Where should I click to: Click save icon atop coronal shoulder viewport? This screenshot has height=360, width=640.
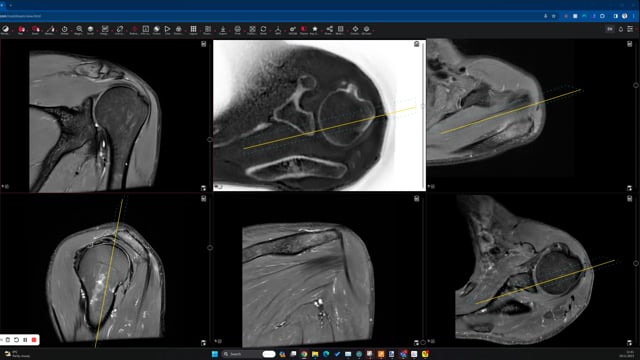pyautogui.click(x=204, y=44)
